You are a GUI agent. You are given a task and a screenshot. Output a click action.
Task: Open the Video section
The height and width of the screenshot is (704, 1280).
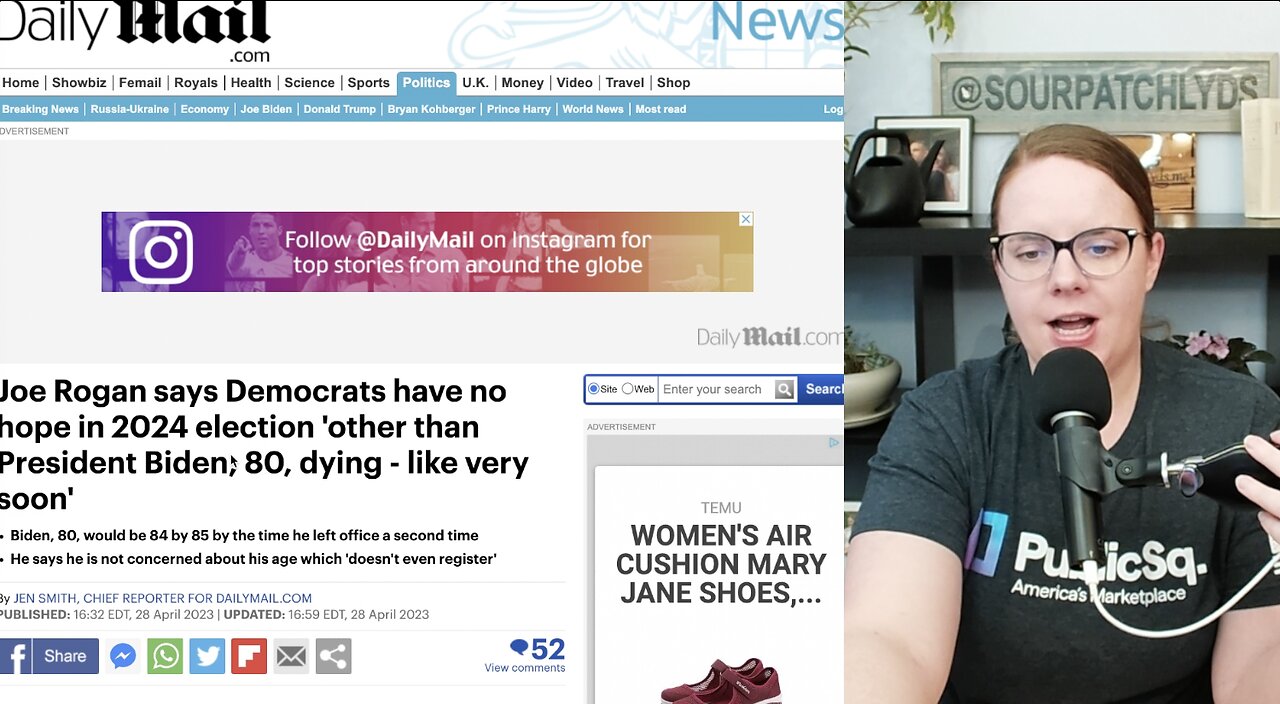pos(575,83)
